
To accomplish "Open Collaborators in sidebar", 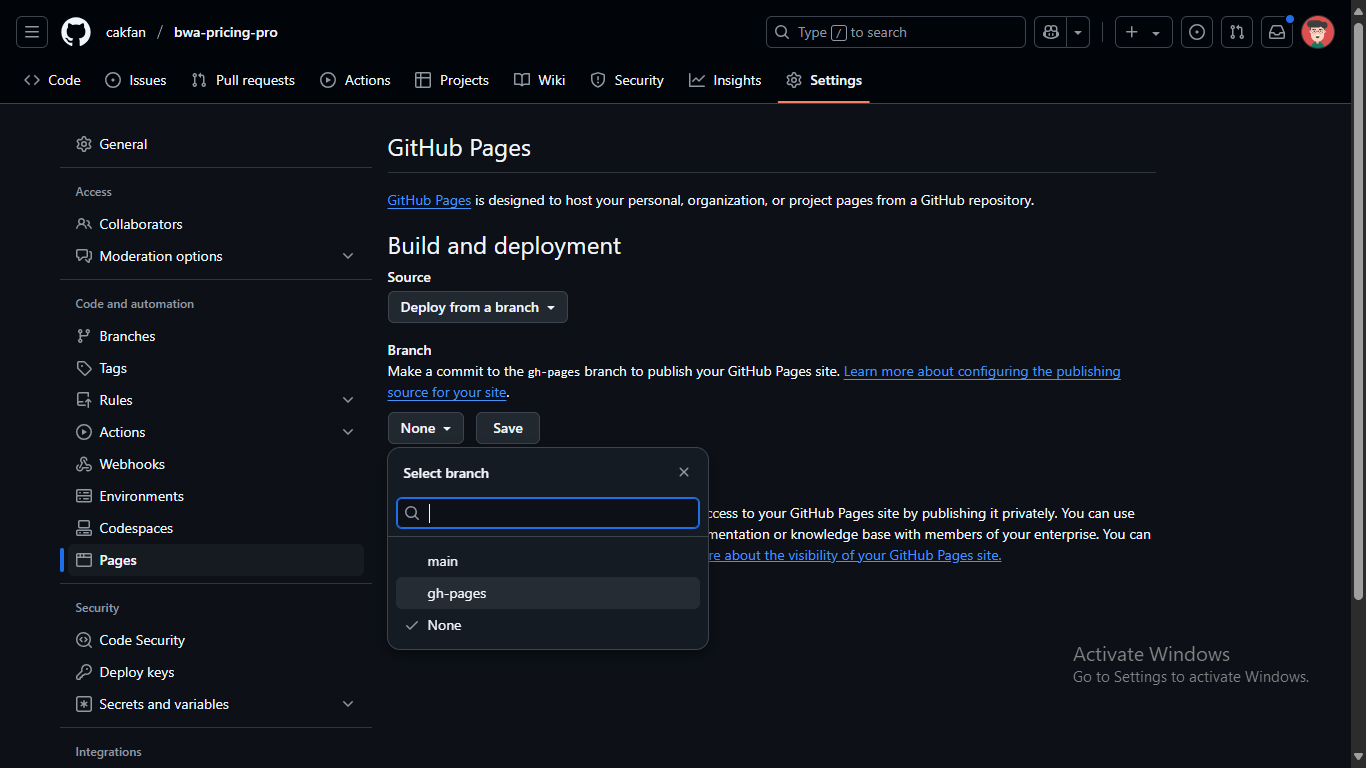I will [216, 224].
